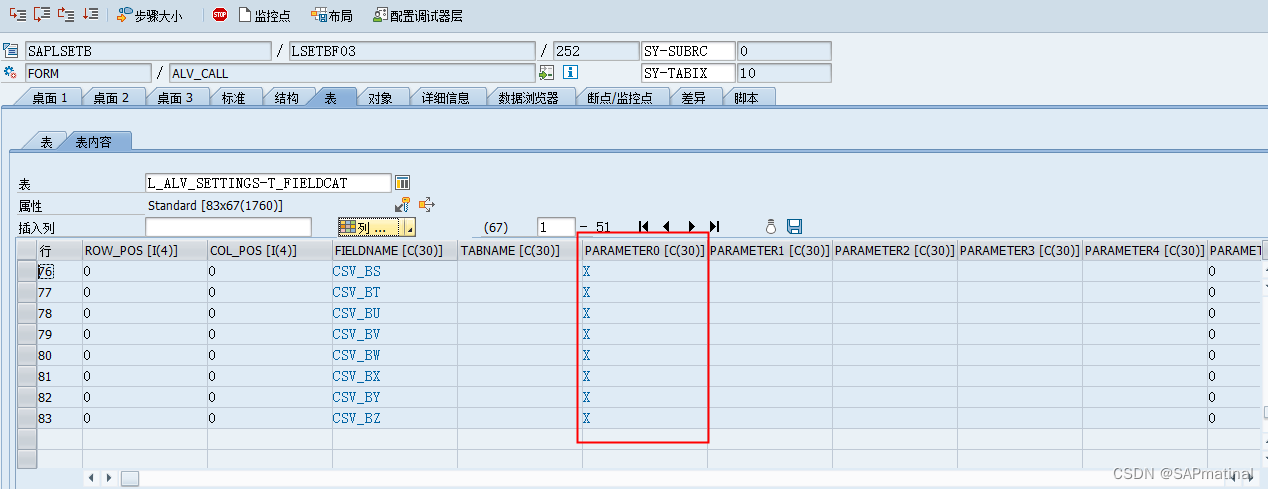Click the TABNAME [C(30)] column header
The image size is (1268, 489).
tap(520, 250)
